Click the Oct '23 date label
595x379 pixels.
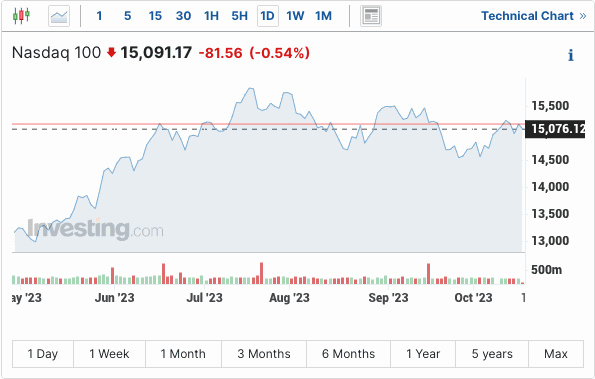point(474,298)
